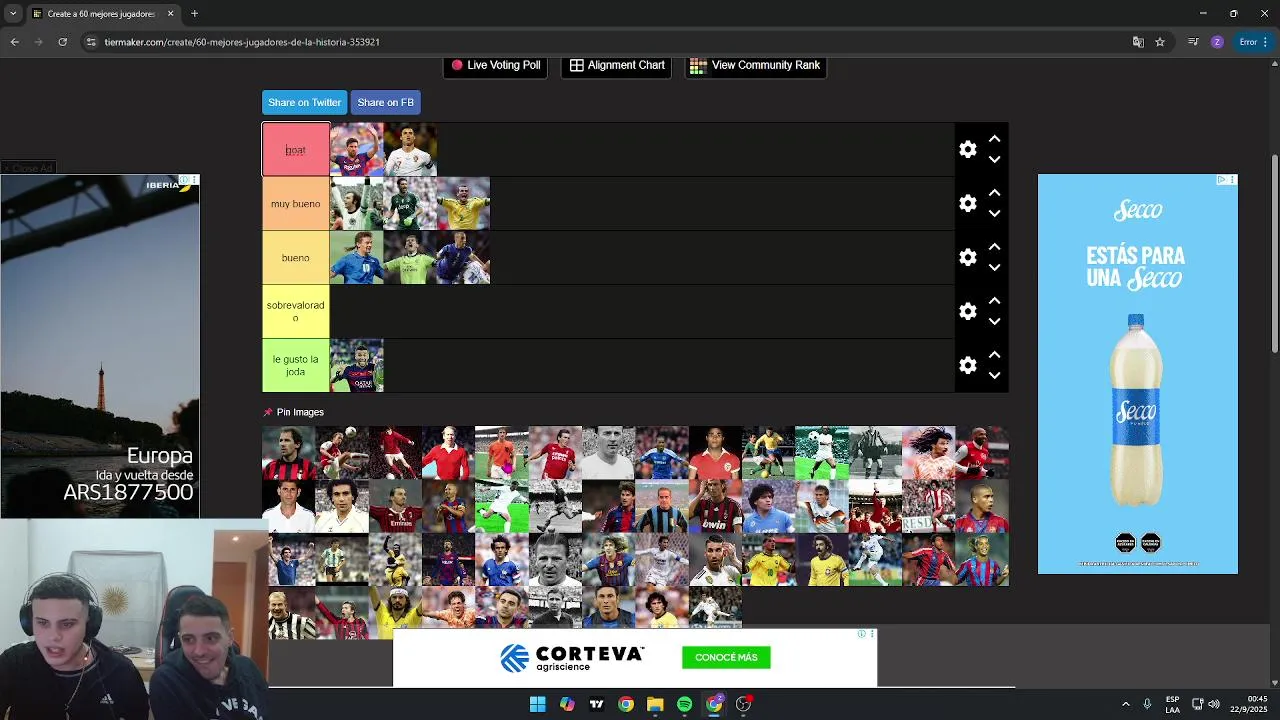Move le gusto la joda row up arrow
Image resolution: width=1280 pixels, height=720 pixels.
994,355
